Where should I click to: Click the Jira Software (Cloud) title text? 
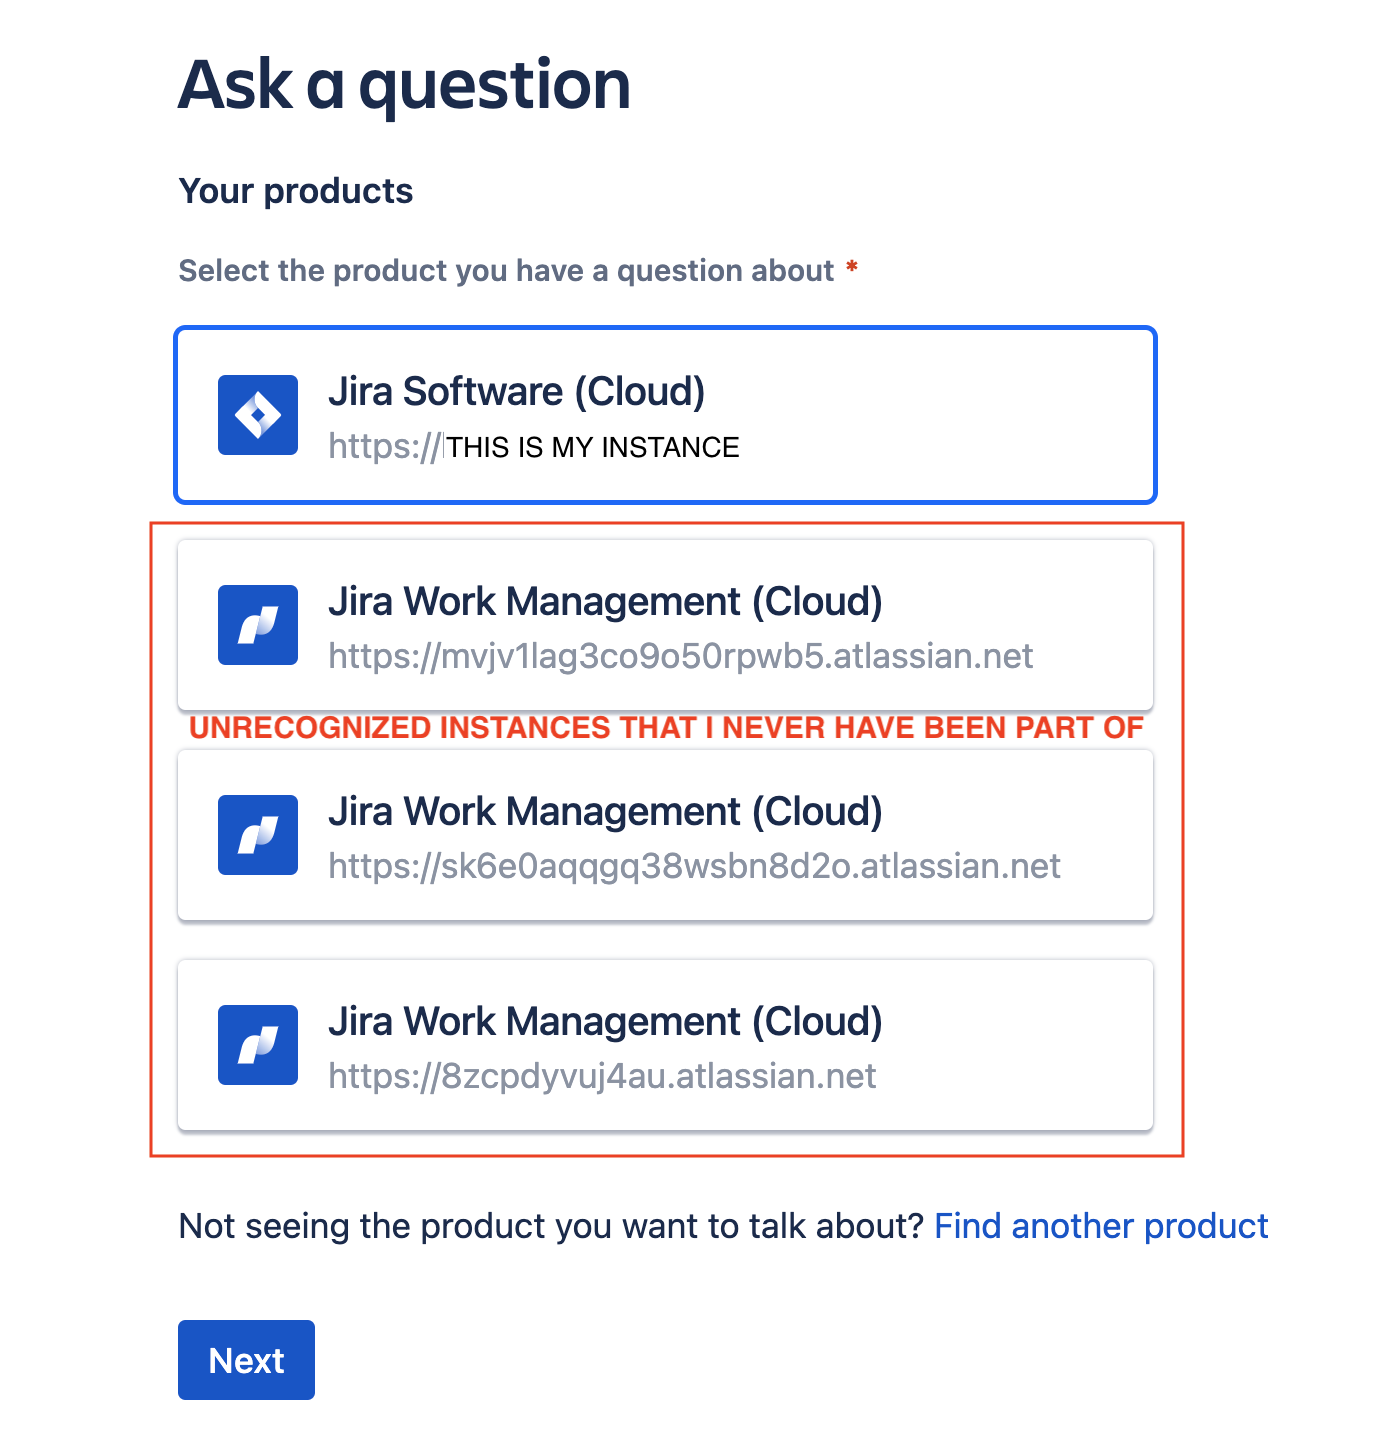click(517, 392)
